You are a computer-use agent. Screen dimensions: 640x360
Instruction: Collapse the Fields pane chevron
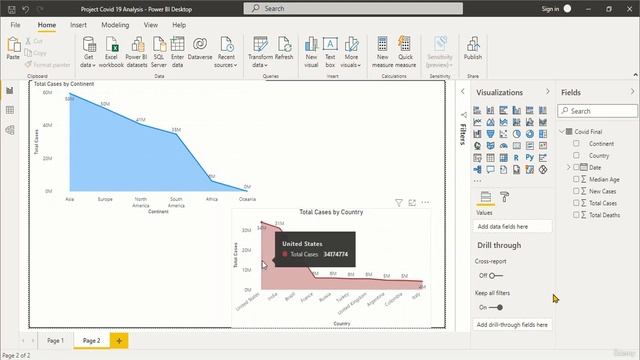pyautogui.click(x=632, y=92)
